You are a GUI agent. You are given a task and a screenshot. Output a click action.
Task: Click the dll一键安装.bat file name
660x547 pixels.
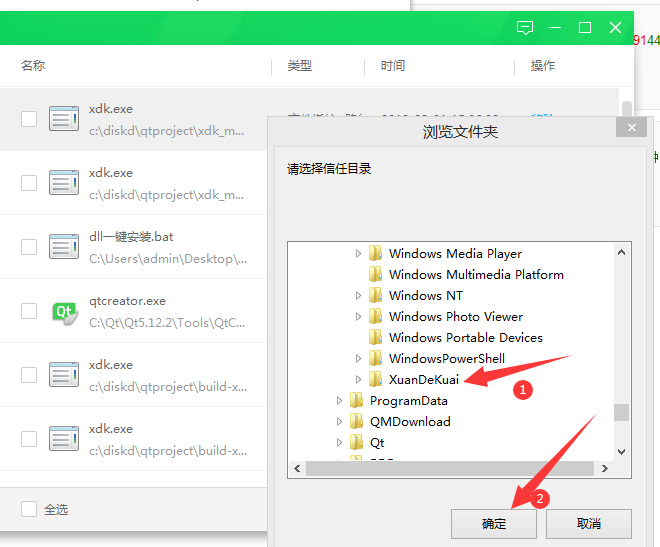[x=131, y=237]
